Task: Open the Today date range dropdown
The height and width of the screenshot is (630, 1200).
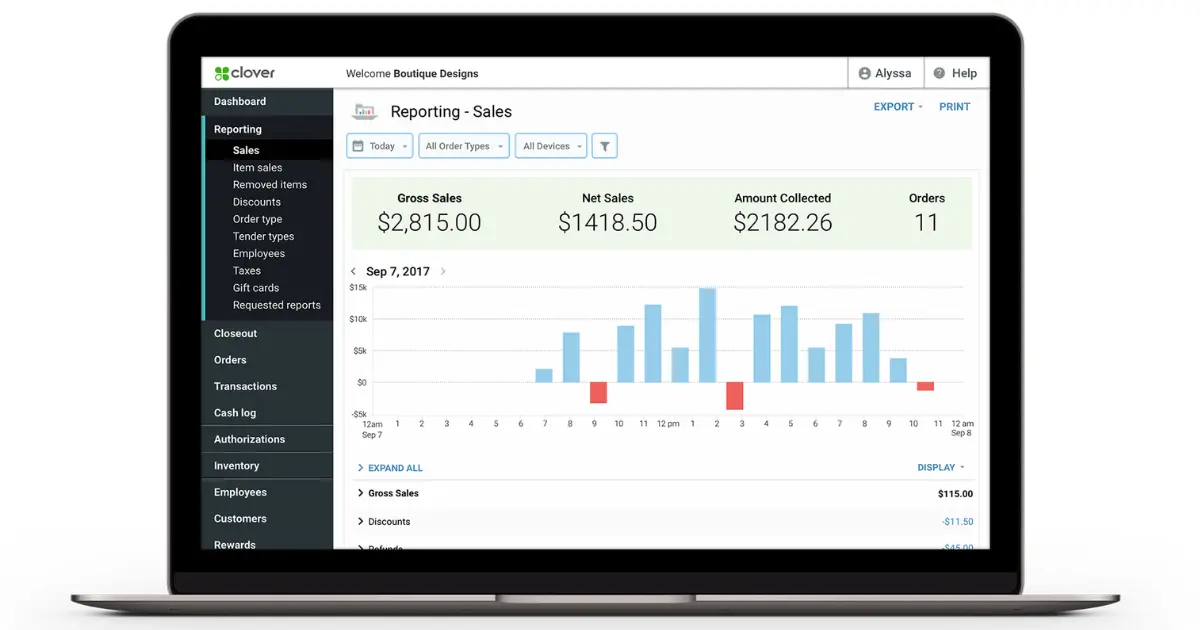Action: click(380, 146)
